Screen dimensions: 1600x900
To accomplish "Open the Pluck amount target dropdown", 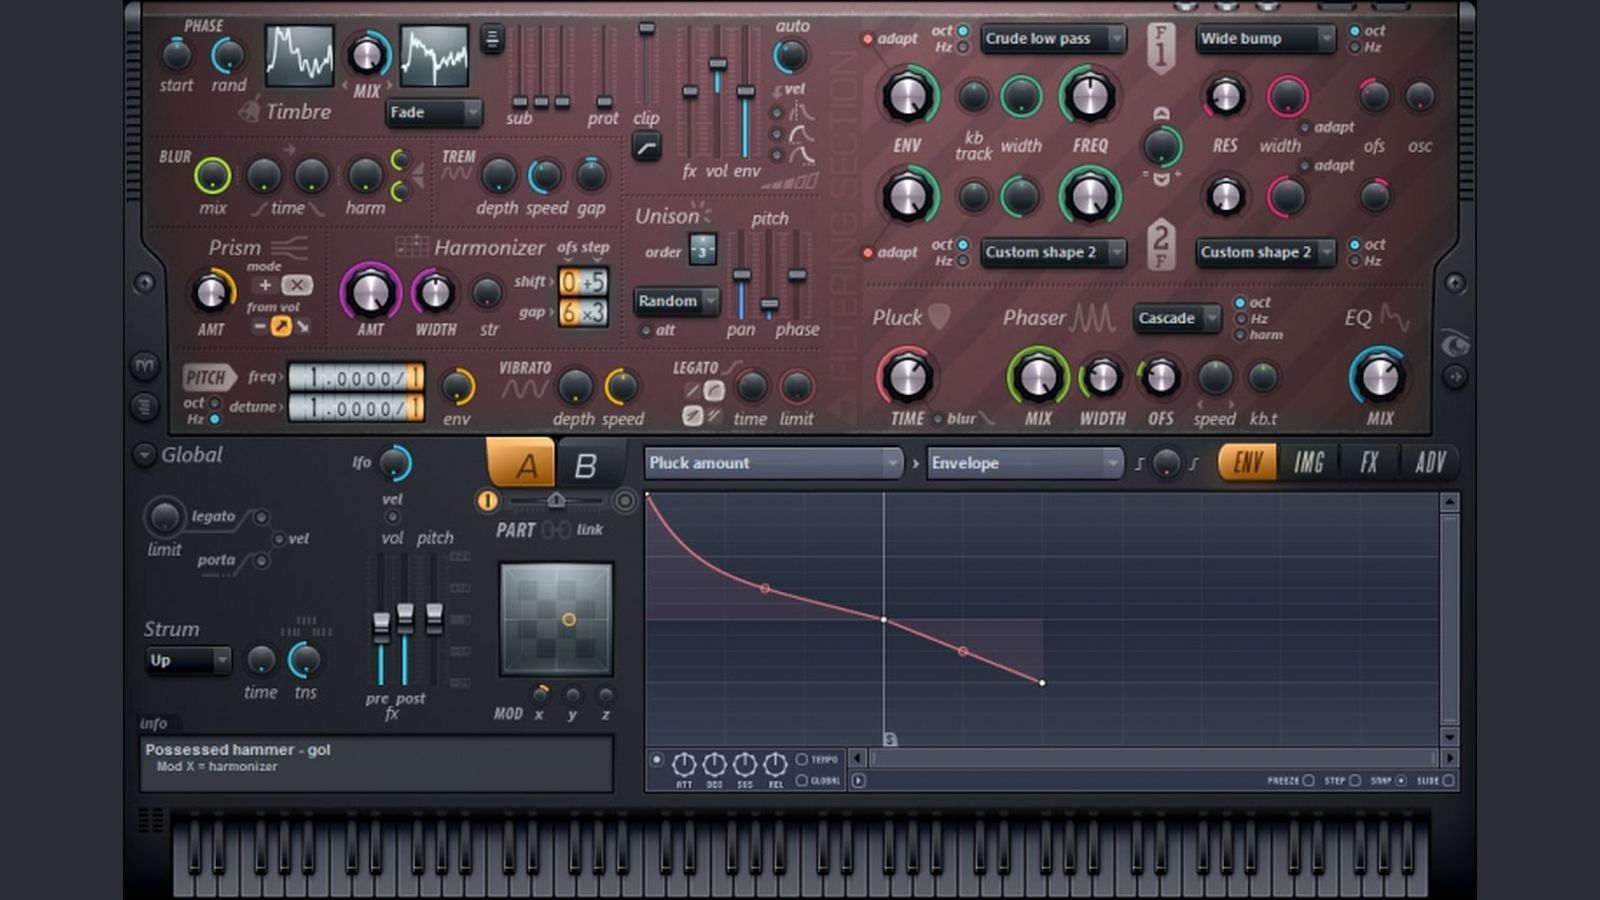I will [773, 463].
